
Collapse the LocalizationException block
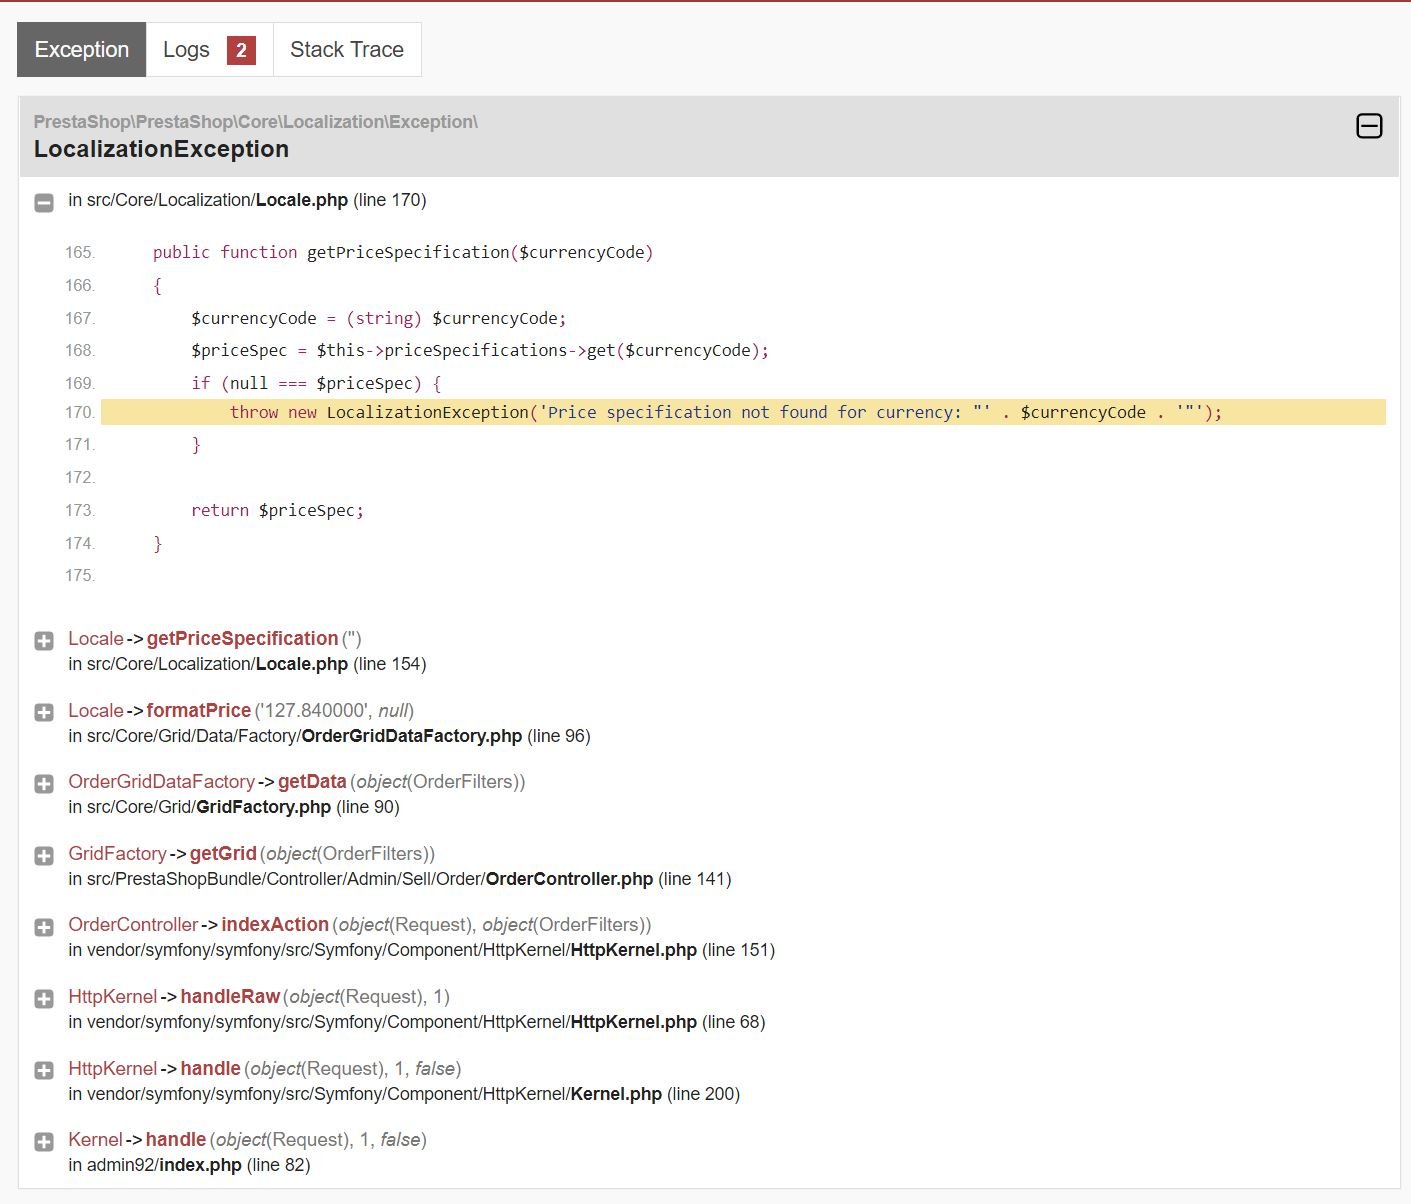[1369, 126]
